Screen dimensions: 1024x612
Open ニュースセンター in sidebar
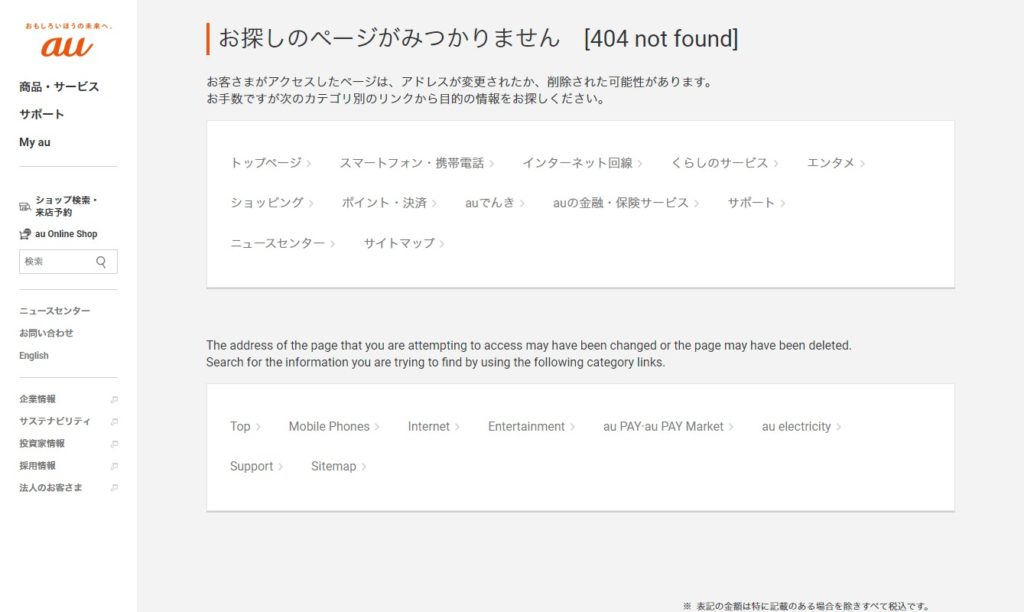(x=54, y=311)
